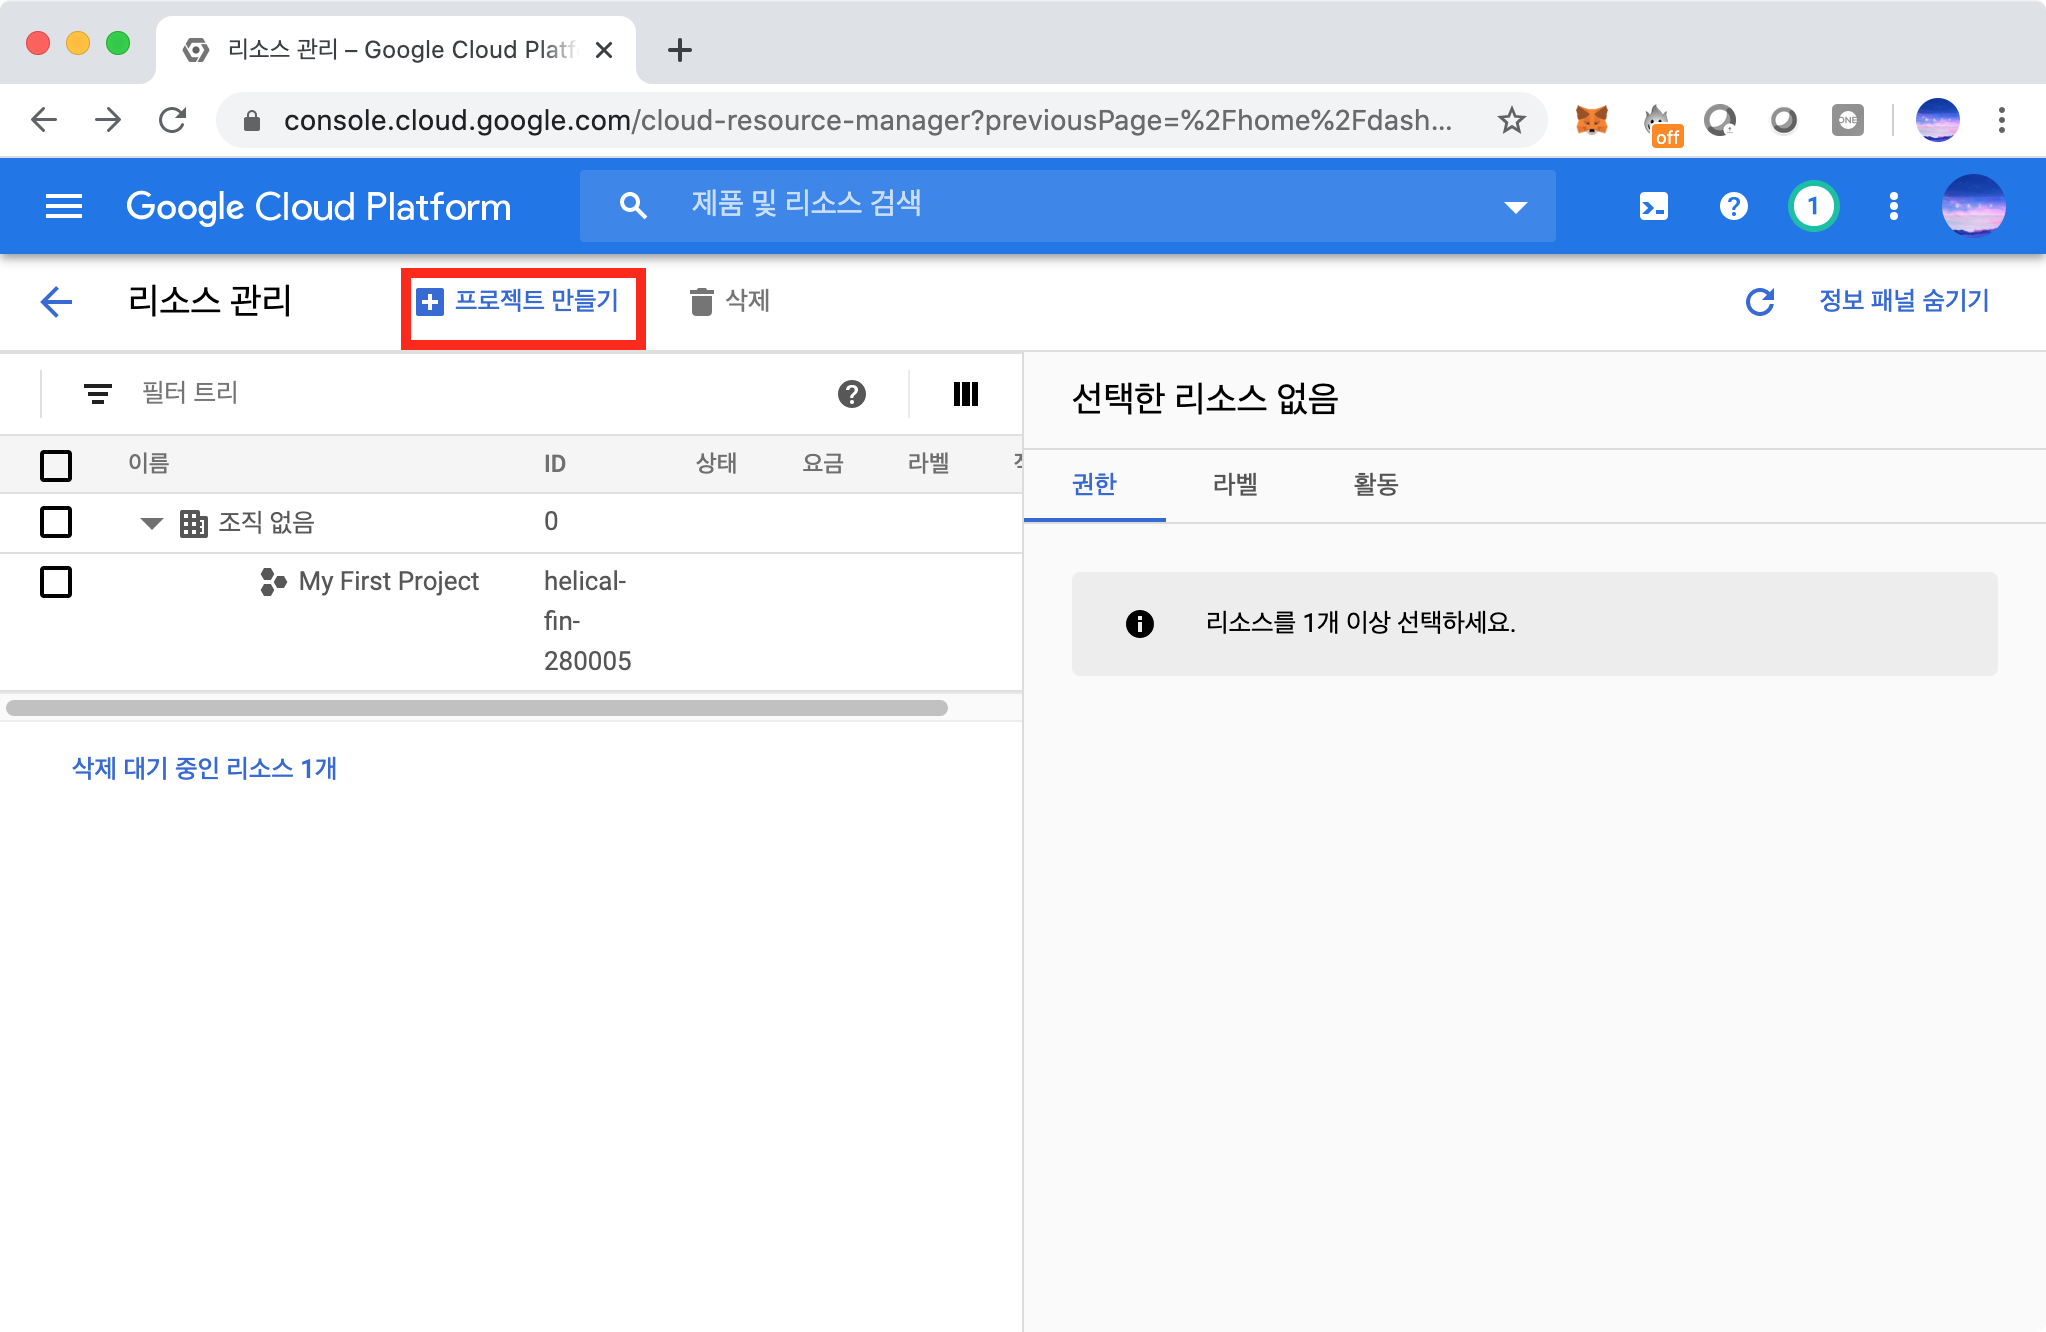The width and height of the screenshot is (2046, 1332).
Task: Expand the search bar dropdown arrow
Action: point(1515,207)
